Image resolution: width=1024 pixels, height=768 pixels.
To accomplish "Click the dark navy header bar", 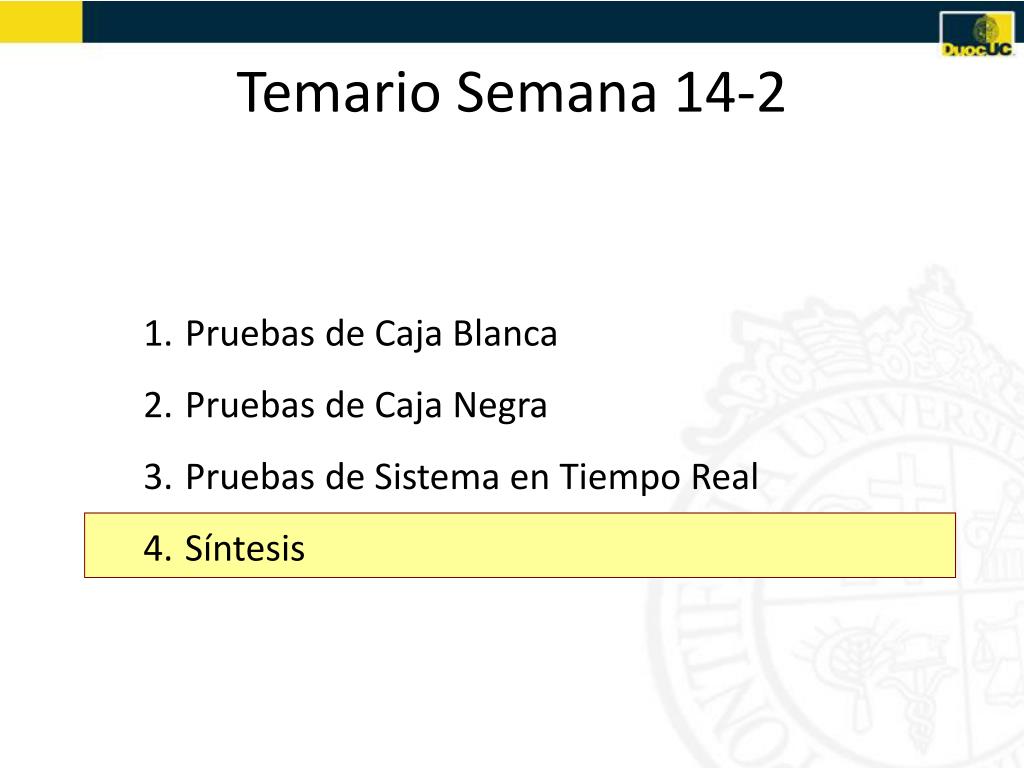I will coord(509,22).
